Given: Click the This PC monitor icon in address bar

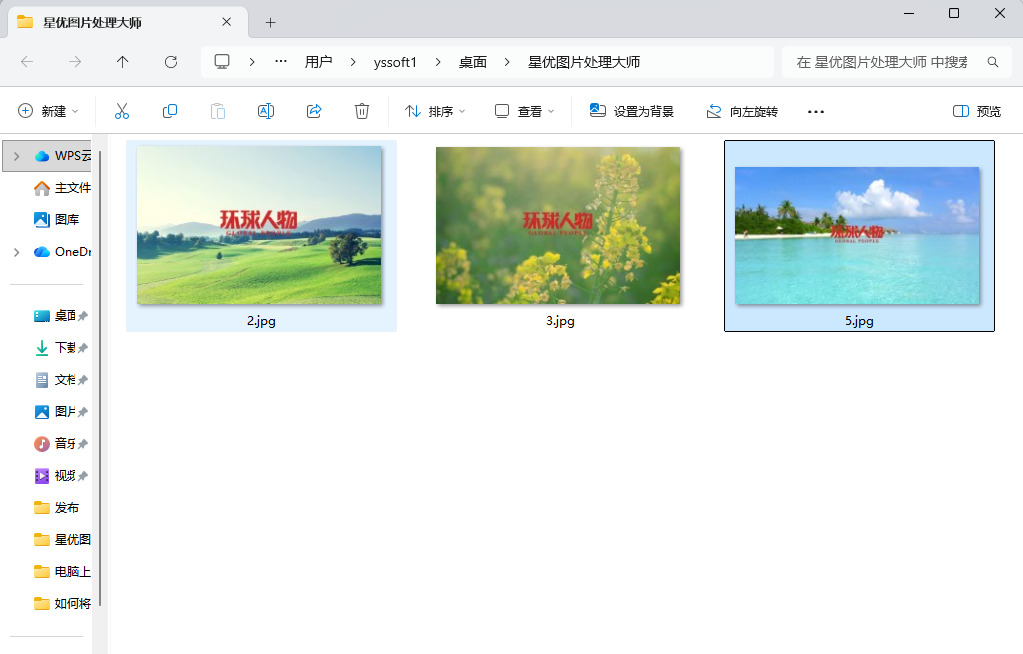Looking at the screenshot, I should 222,62.
